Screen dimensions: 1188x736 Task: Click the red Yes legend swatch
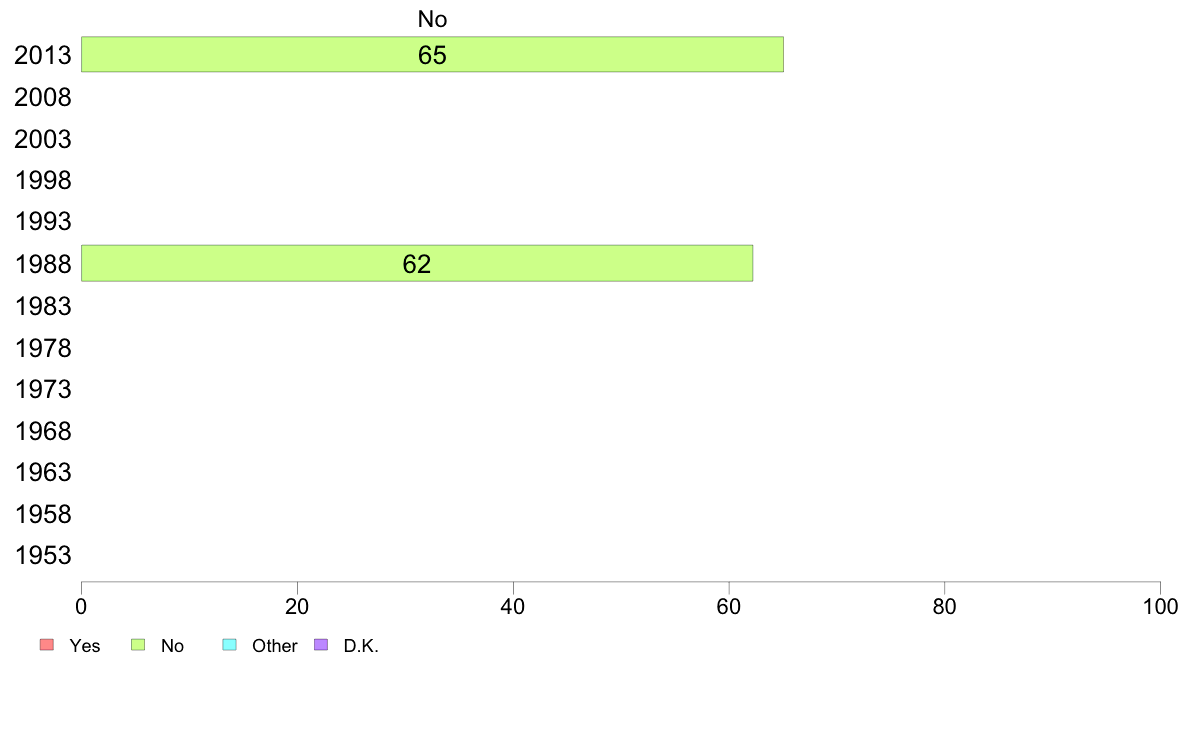(47, 644)
